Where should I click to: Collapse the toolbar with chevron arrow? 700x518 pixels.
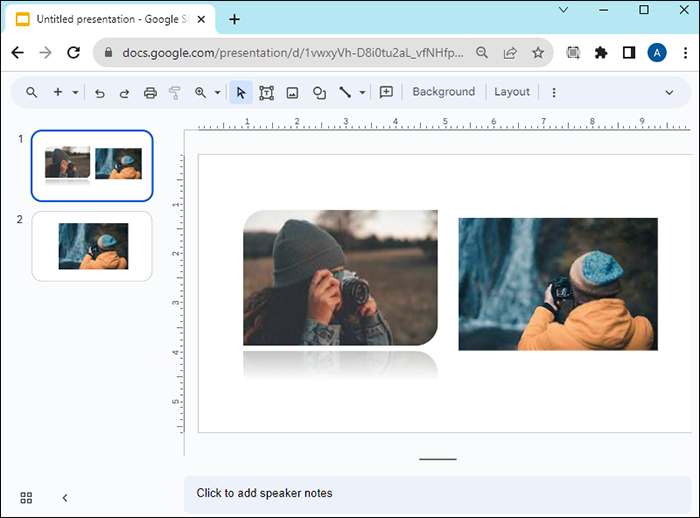pyautogui.click(x=669, y=92)
